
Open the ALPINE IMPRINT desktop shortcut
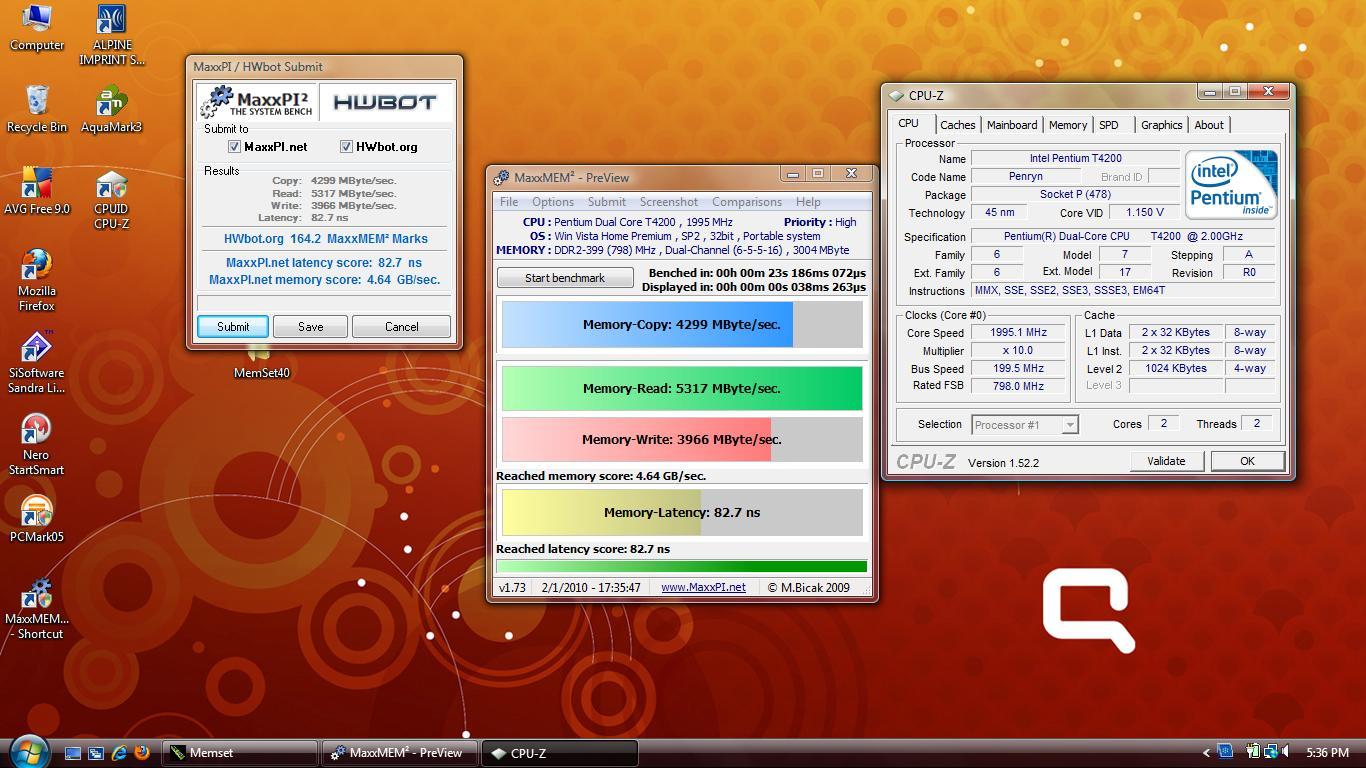(x=111, y=35)
